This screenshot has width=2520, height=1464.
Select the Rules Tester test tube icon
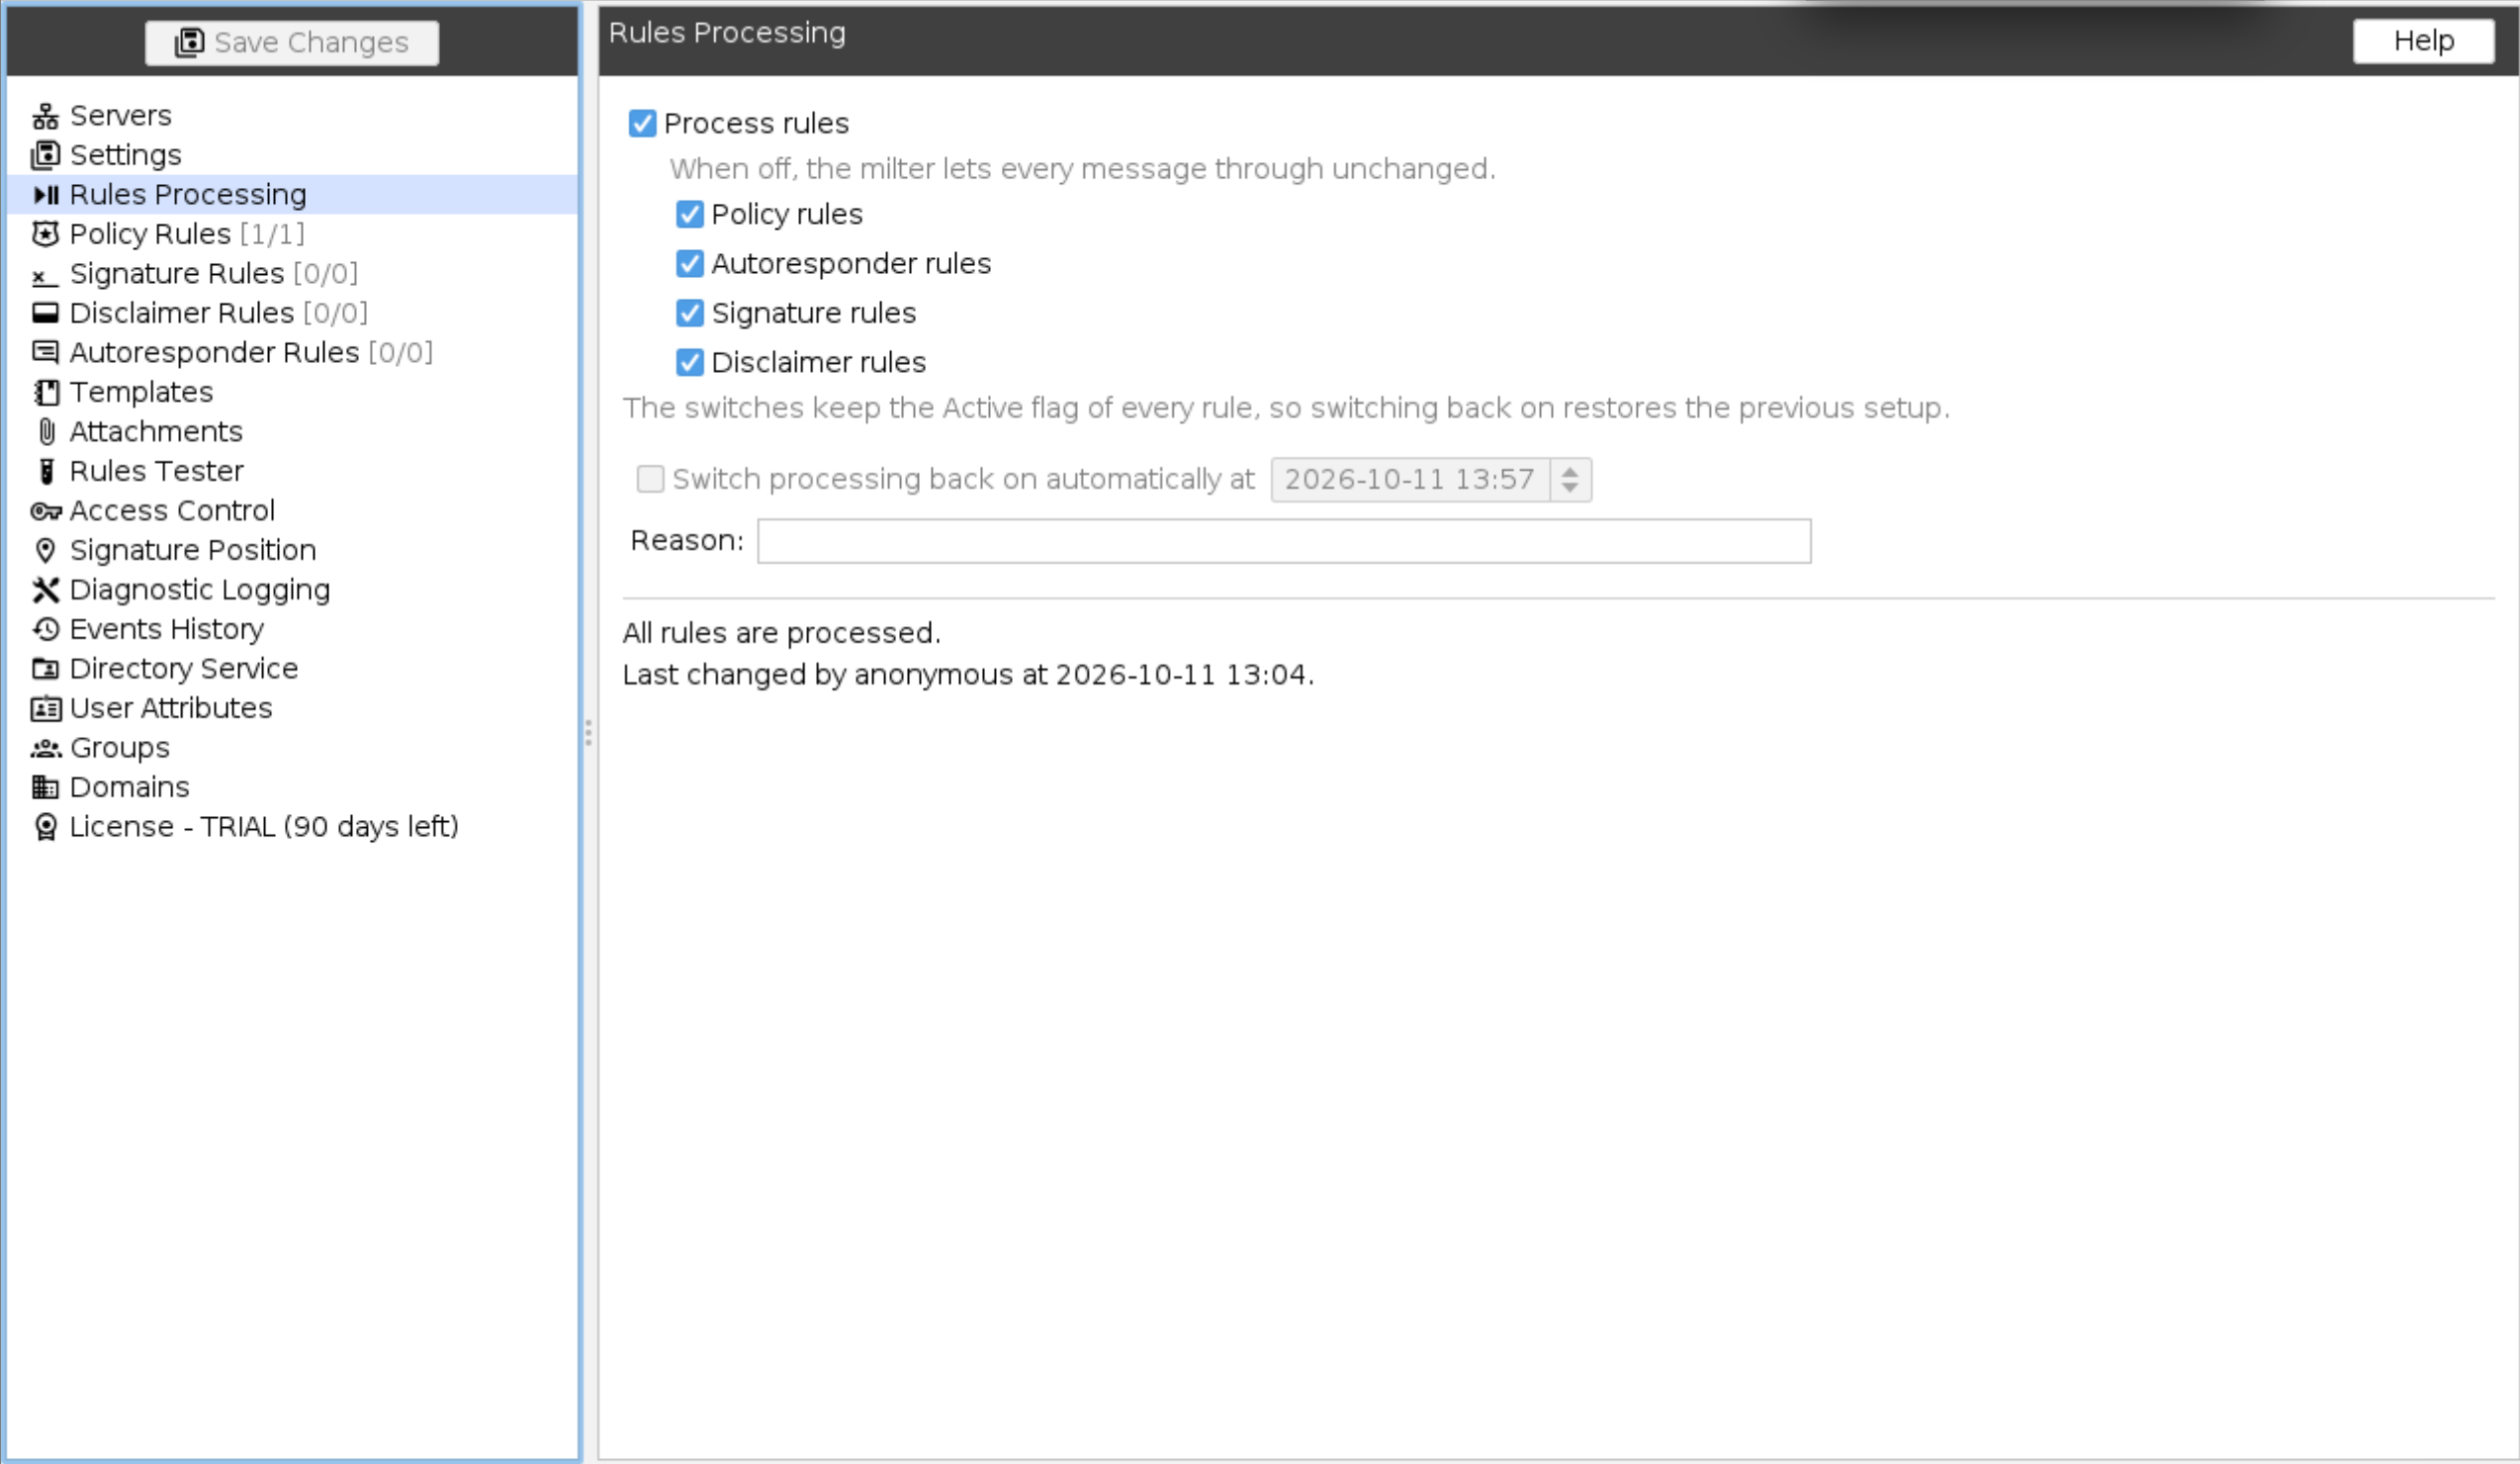pos(45,471)
